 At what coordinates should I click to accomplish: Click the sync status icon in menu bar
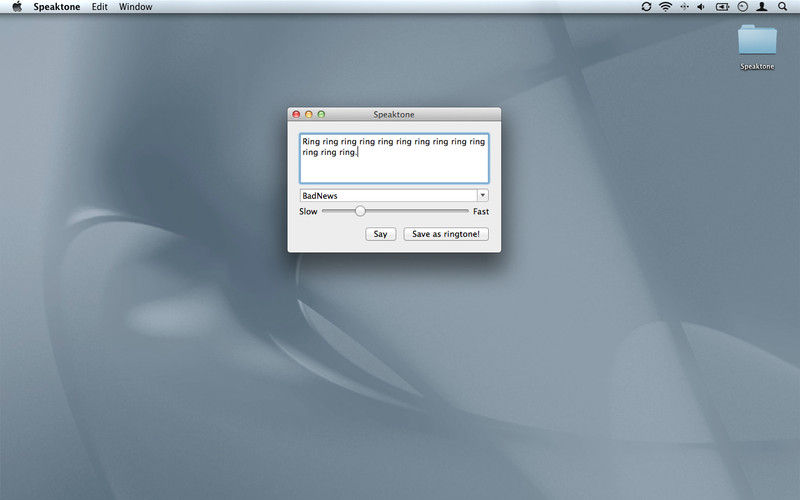pyautogui.click(x=646, y=7)
